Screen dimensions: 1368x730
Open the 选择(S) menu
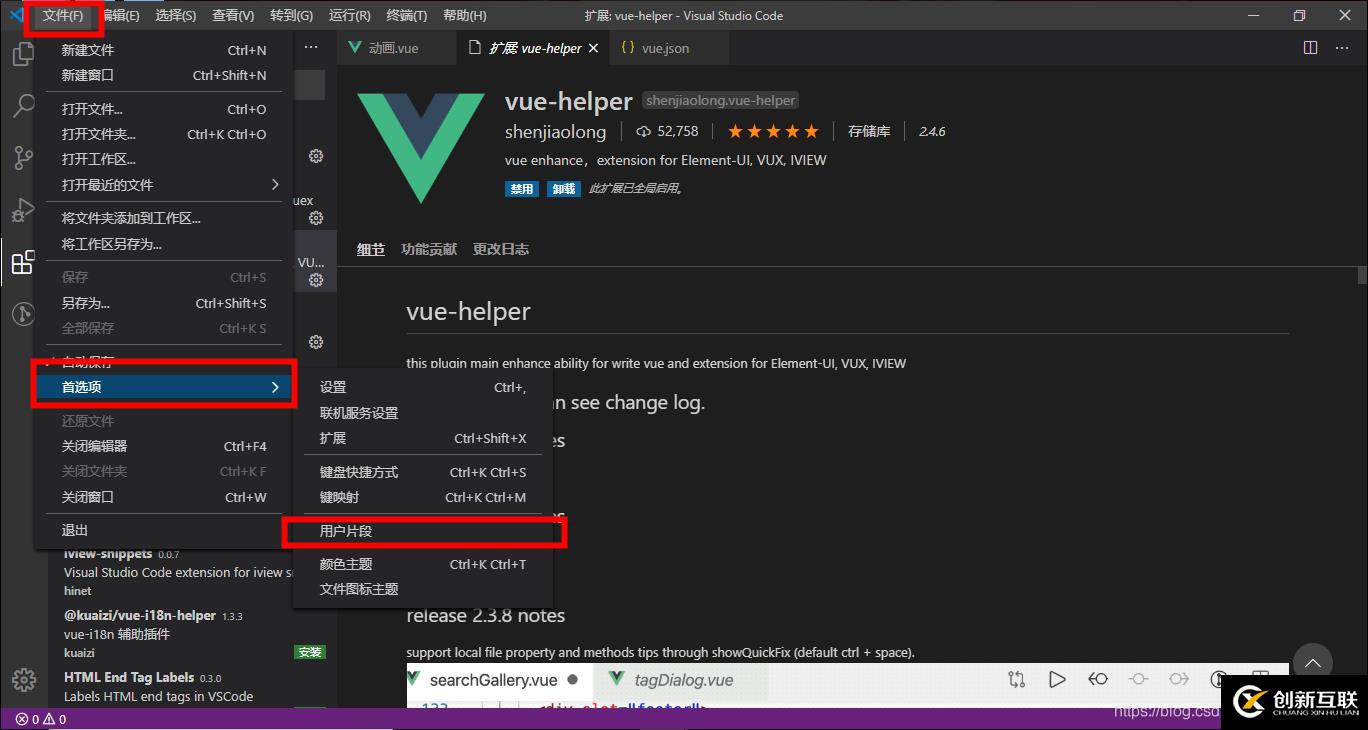click(x=176, y=16)
